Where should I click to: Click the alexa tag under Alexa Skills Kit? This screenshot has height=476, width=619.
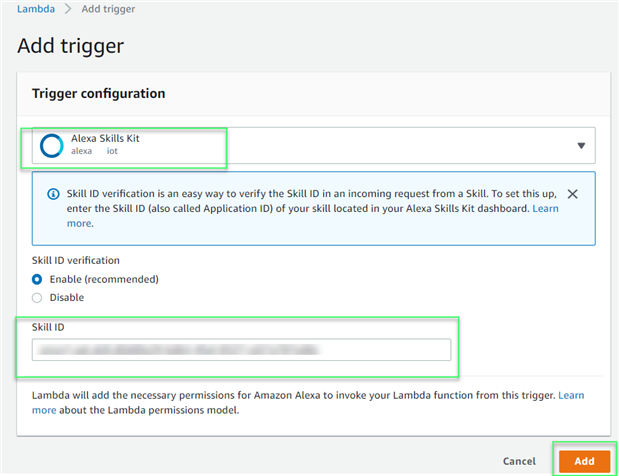coord(81,152)
